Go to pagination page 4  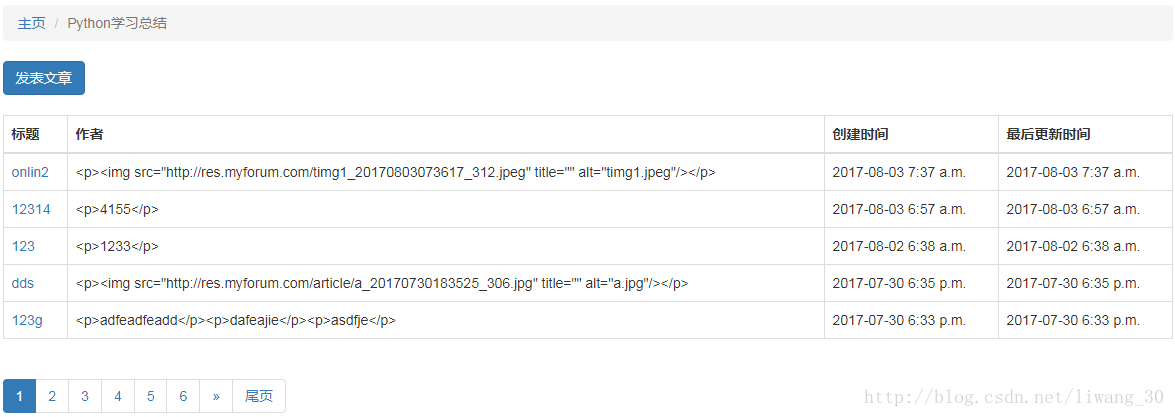(118, 396)
